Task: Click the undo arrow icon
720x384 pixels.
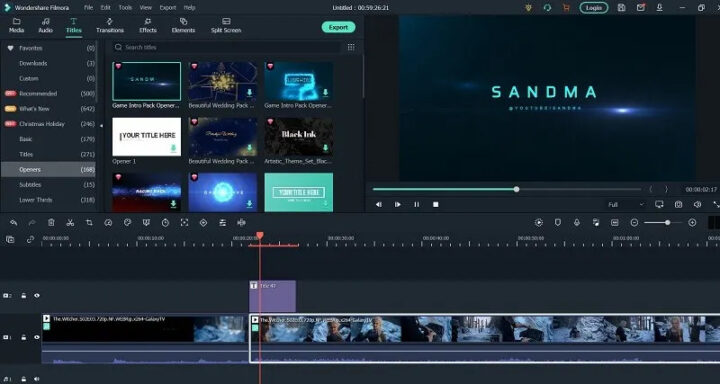Action: pyautogui.click(x=13, y=223)
